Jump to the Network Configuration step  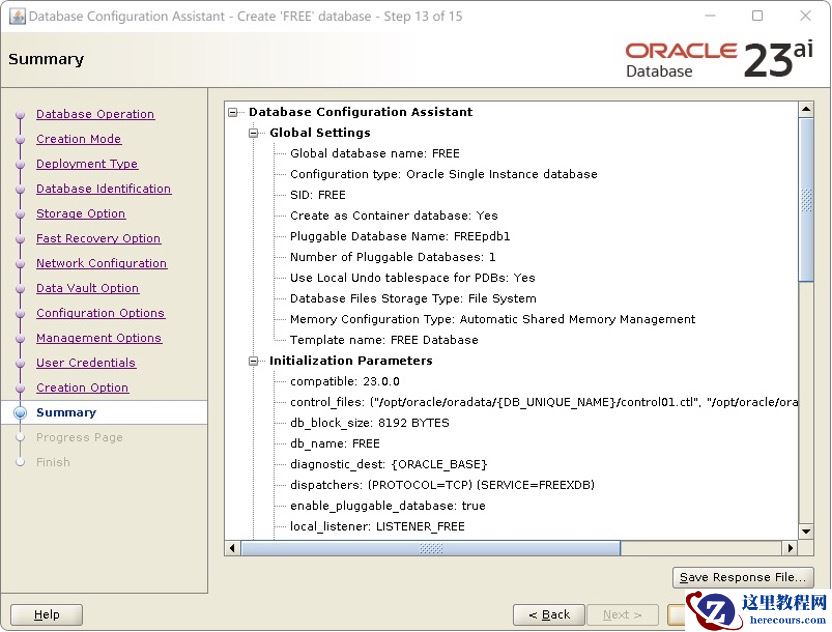coord(101,263)
